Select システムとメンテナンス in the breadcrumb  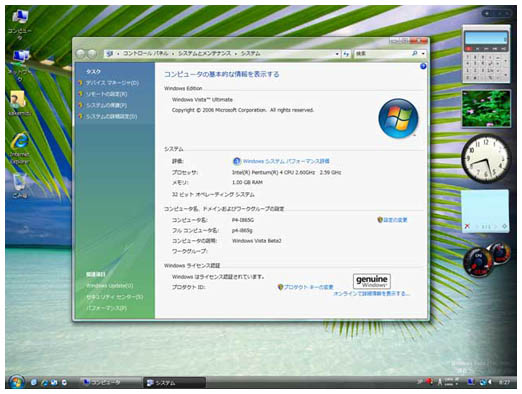point(204,53)
